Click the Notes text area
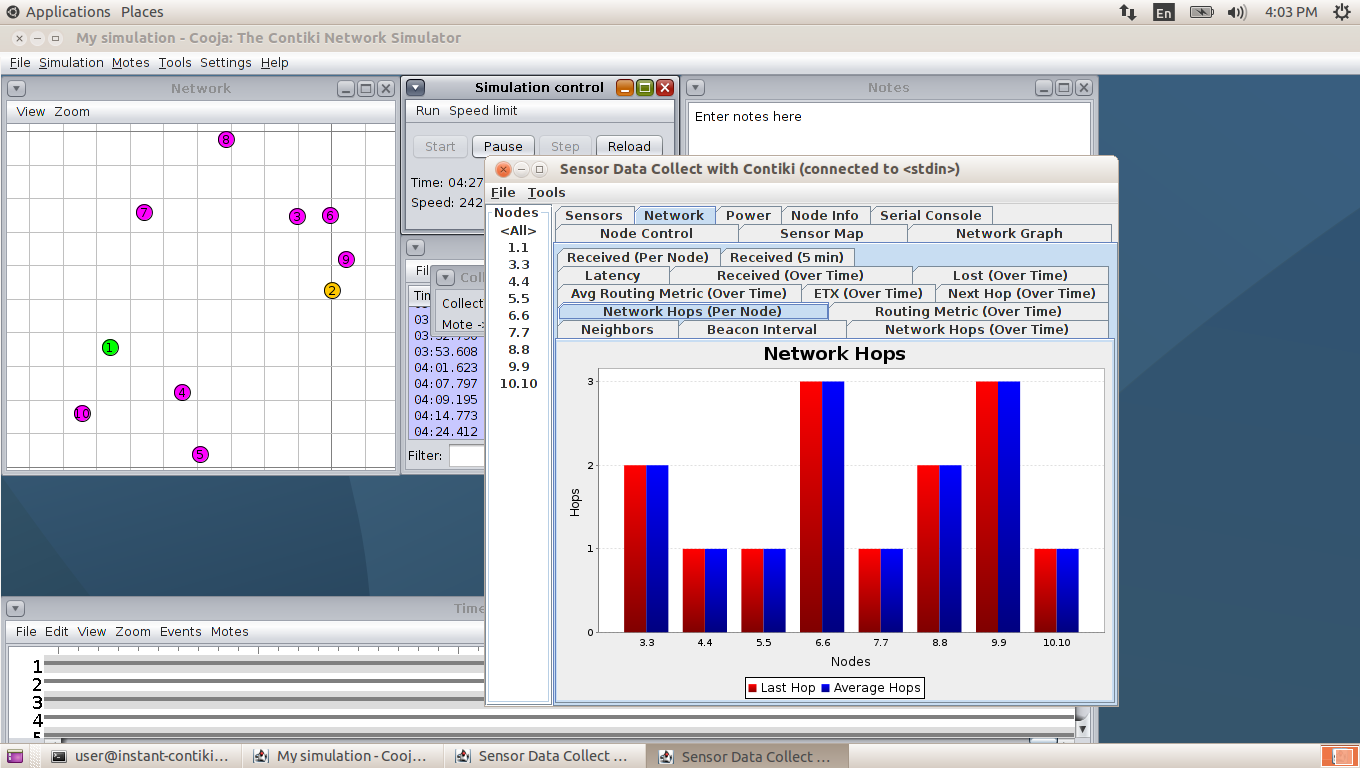The height and width of the screenshot is (768, 1360). coord(889,130)
